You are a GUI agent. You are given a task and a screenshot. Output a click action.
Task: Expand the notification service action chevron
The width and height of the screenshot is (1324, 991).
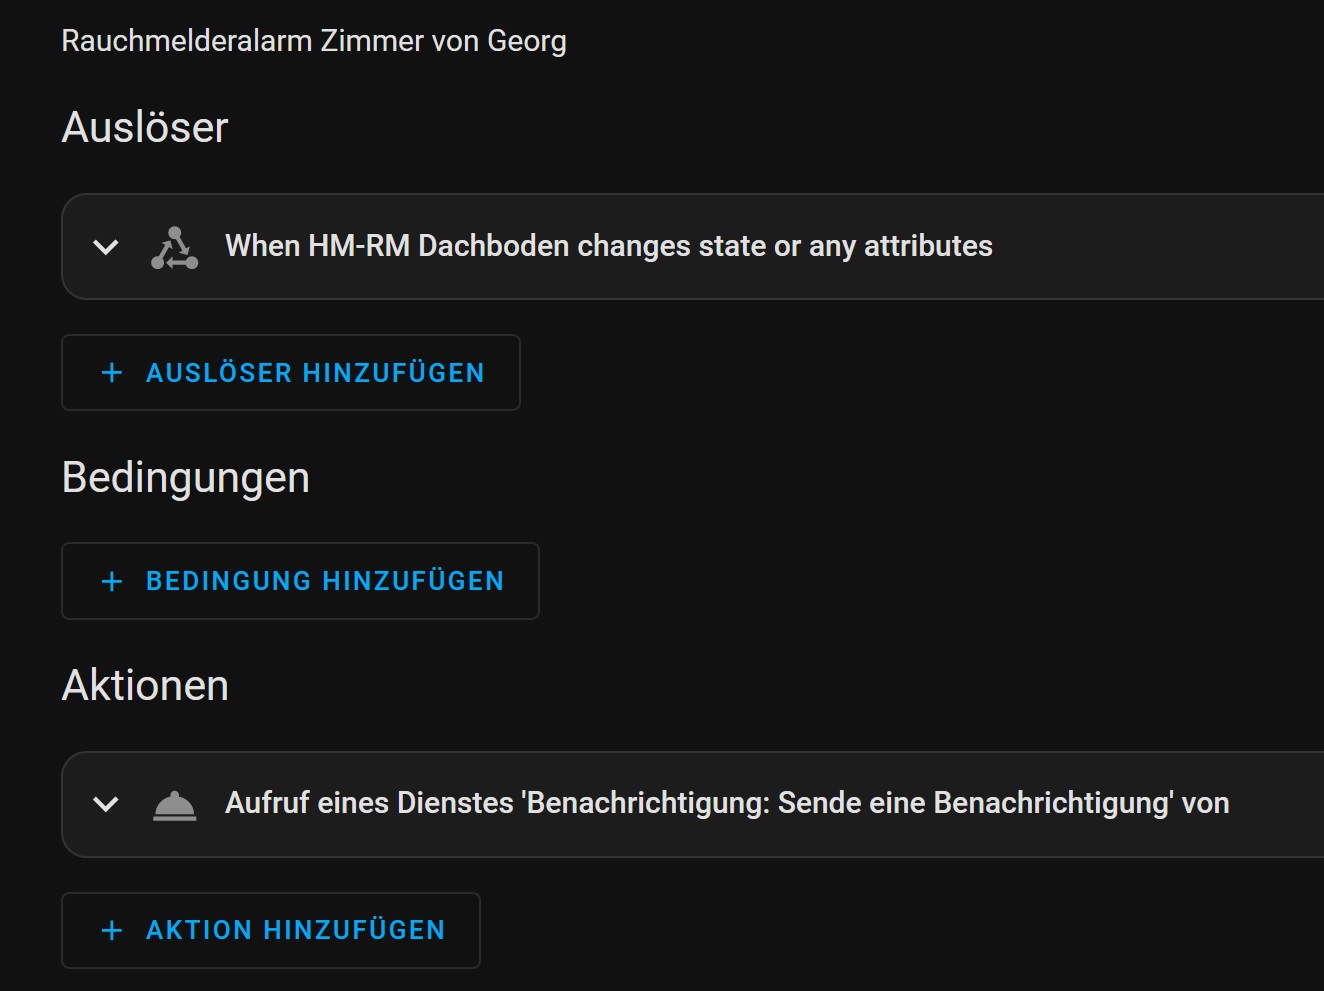(106, 804)
